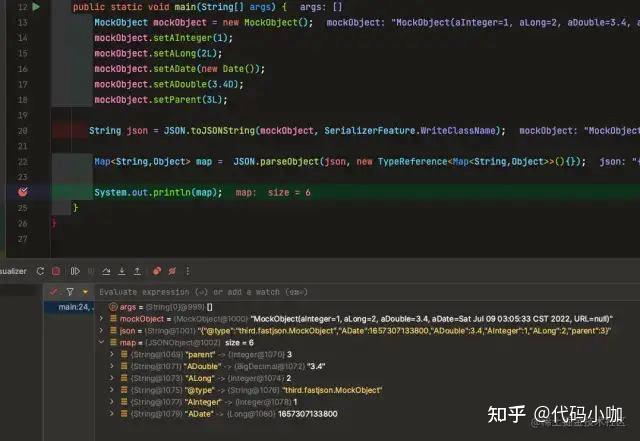Viewport: 640px width, 441px height.
Task: Open the frames panel yellow dropdown arrow
Action: pyautogui.click(x=85, y=292)
